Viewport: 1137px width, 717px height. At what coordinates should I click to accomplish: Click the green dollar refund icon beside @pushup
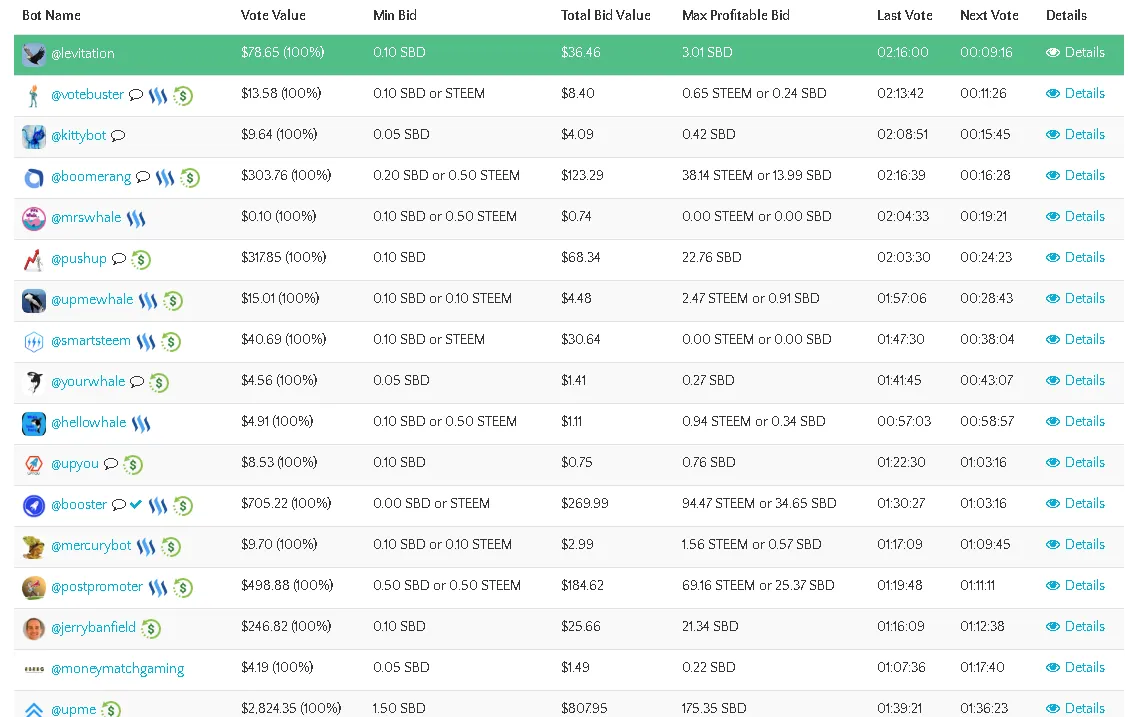point(141,259)
